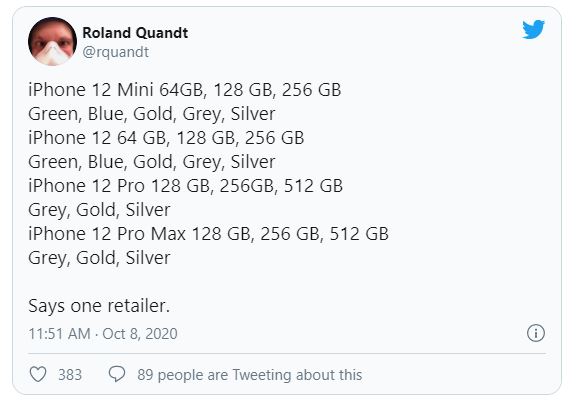Image resolution: width=576 pixels, height=408 pixels.
Task: Click second 'Green, Blue, Gold, Grey, Silver' line
Action: (152, 162)
